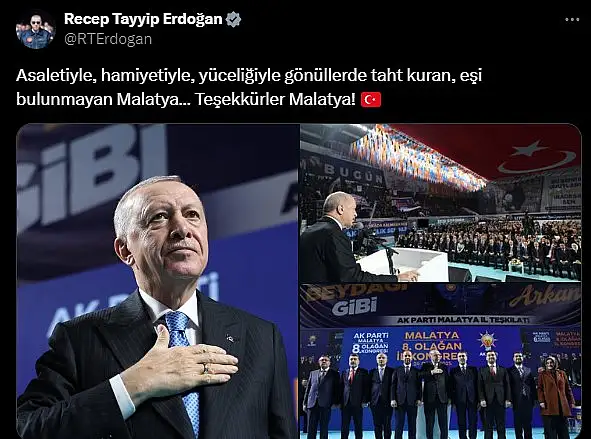Click the round profile avatar picture
Image resolution: width=591 pixels, height=439 pixels.
tap(36, 29)
